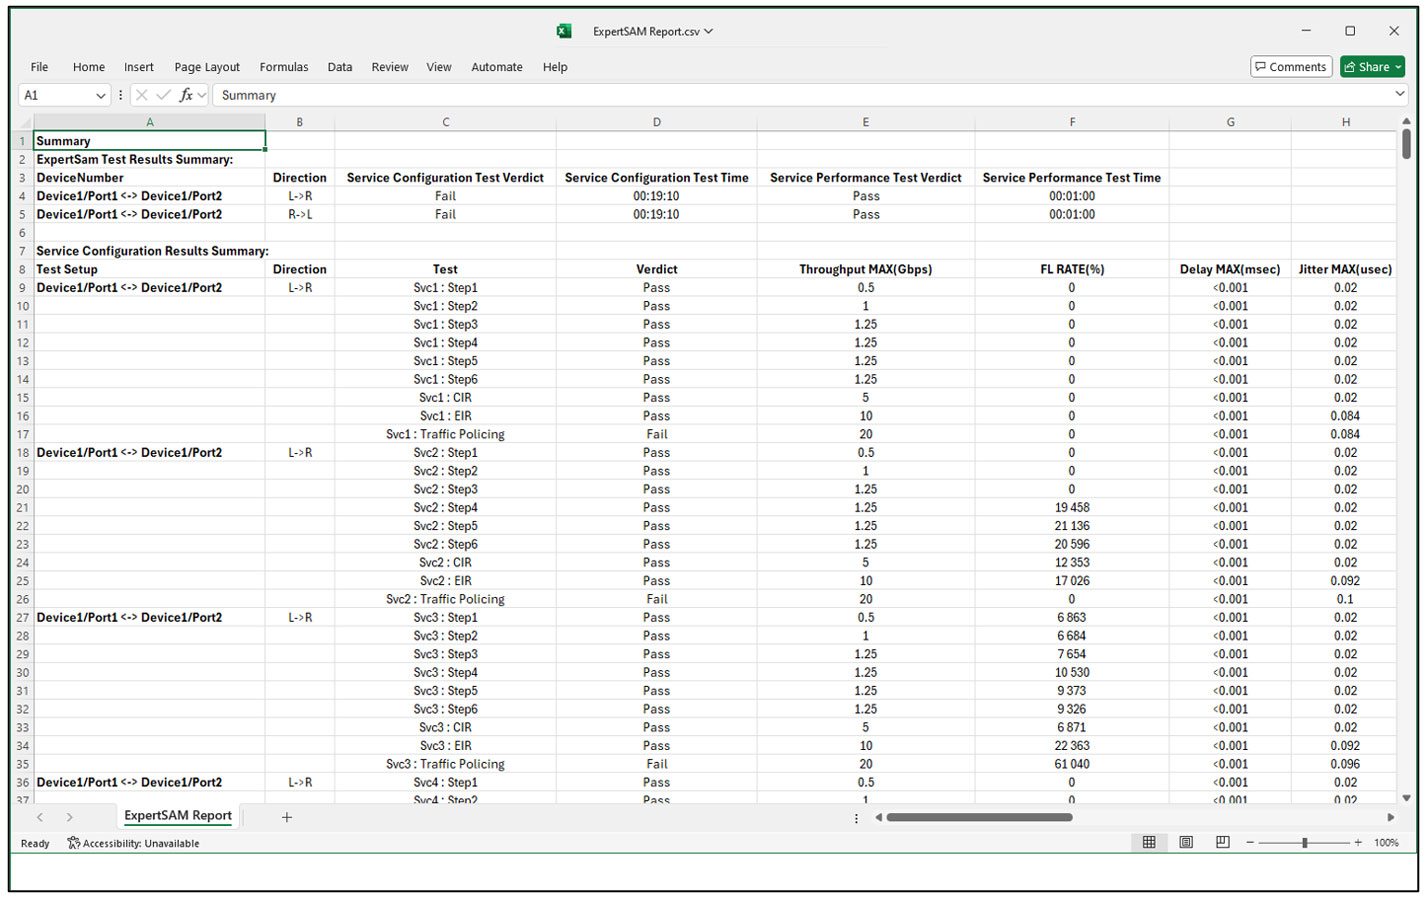
Task: Click the Comments button
Action: point(1291,67)
